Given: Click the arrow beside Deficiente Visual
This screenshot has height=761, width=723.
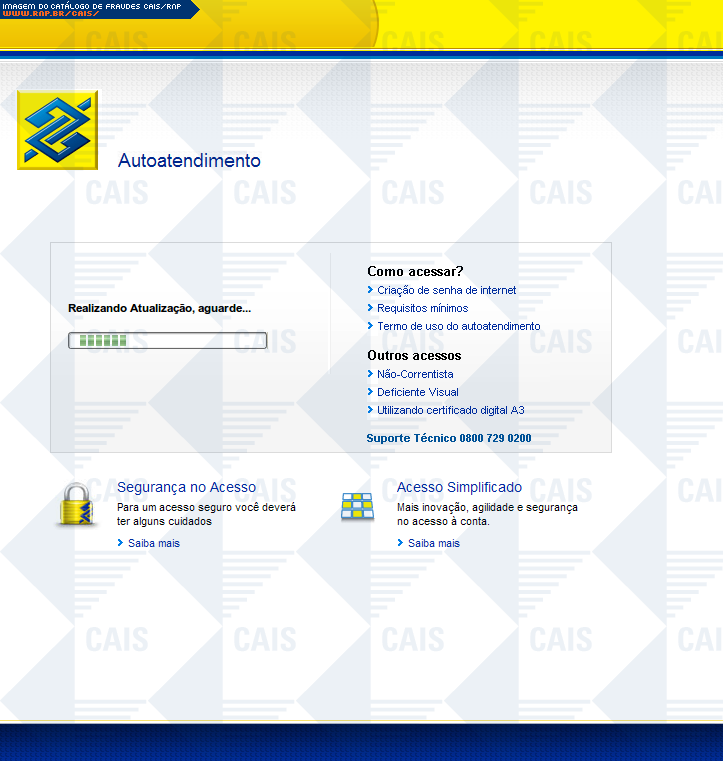Looking at the screenshot, I should (371, 392).
